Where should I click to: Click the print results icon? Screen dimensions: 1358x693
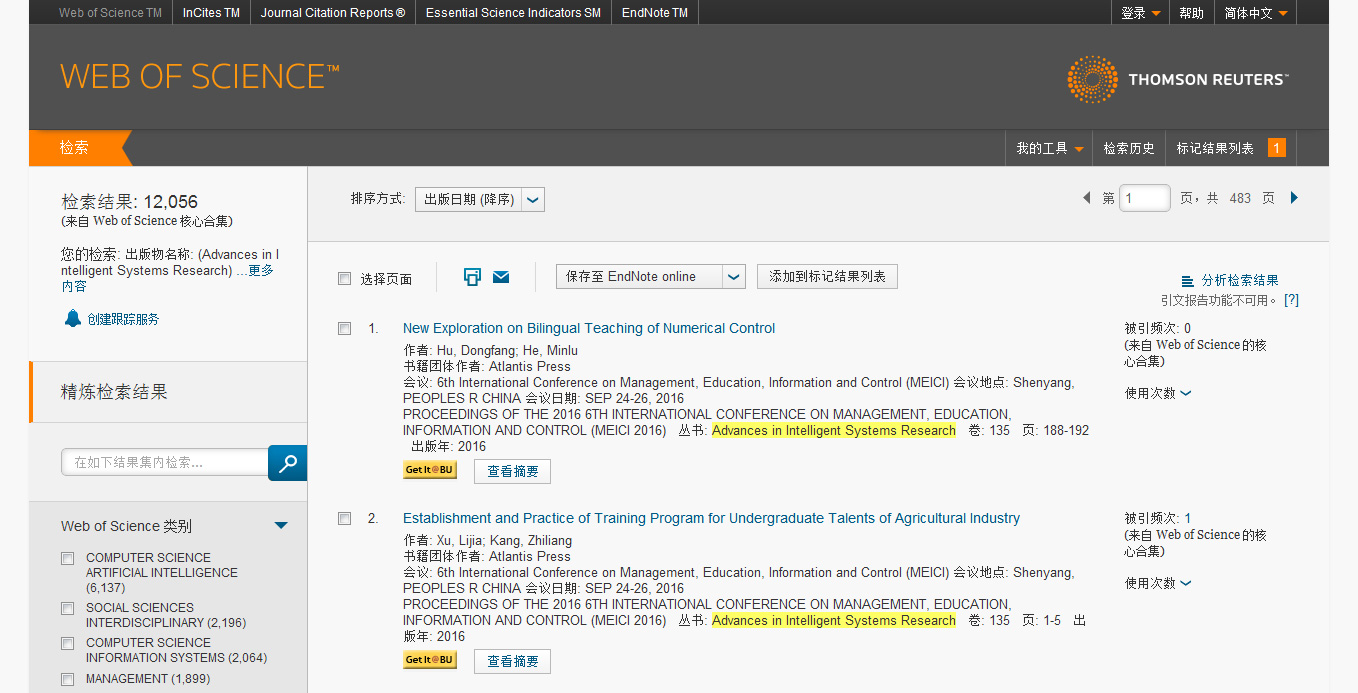(472, 277)
